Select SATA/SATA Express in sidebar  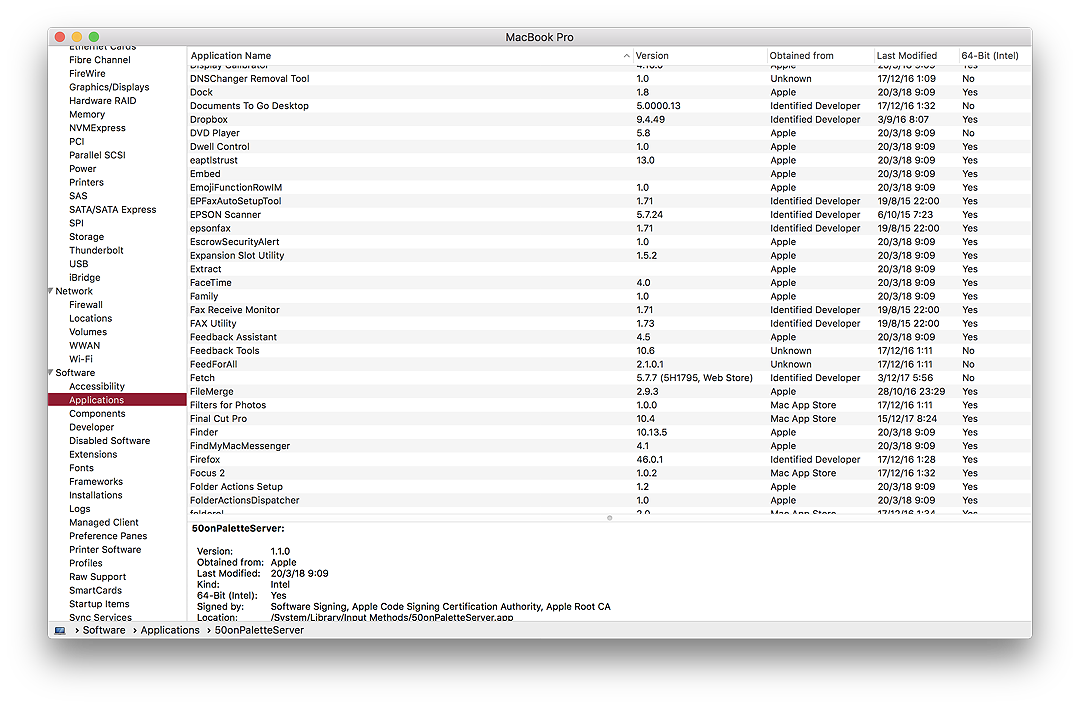coord(112,209)
